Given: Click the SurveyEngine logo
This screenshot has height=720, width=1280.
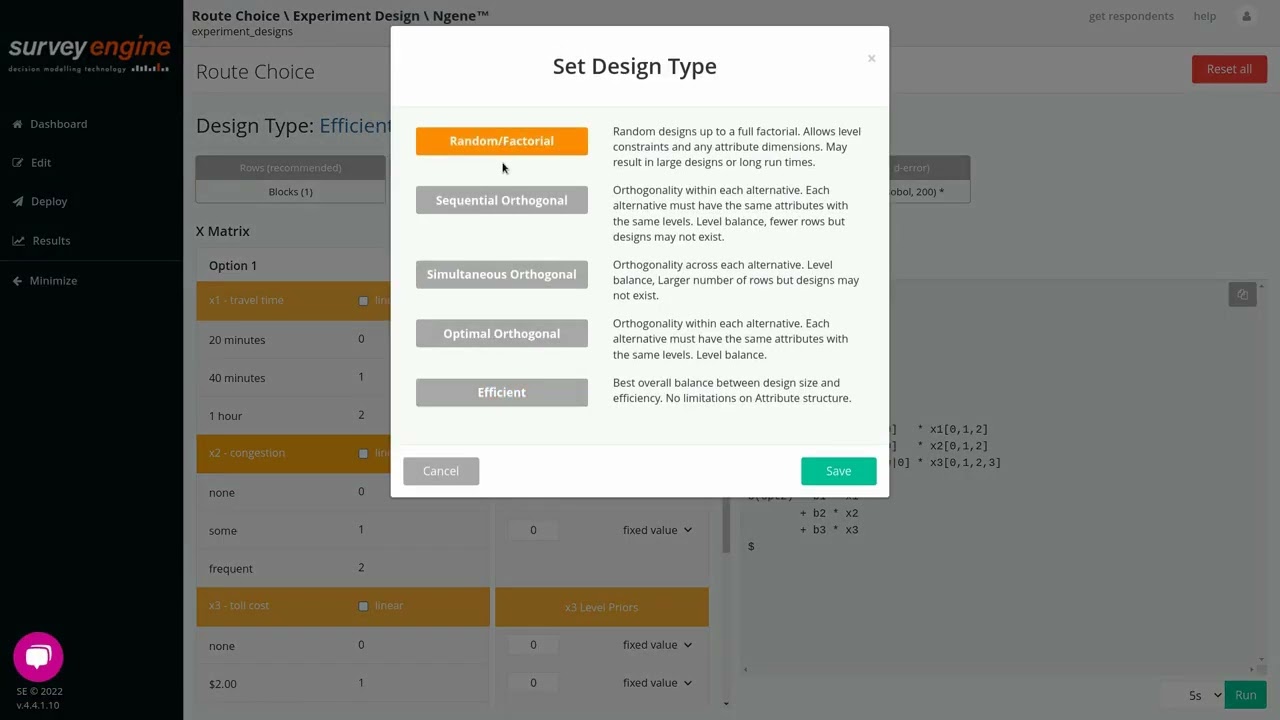Looking at the screenshot, I should (x=90, y=54).
